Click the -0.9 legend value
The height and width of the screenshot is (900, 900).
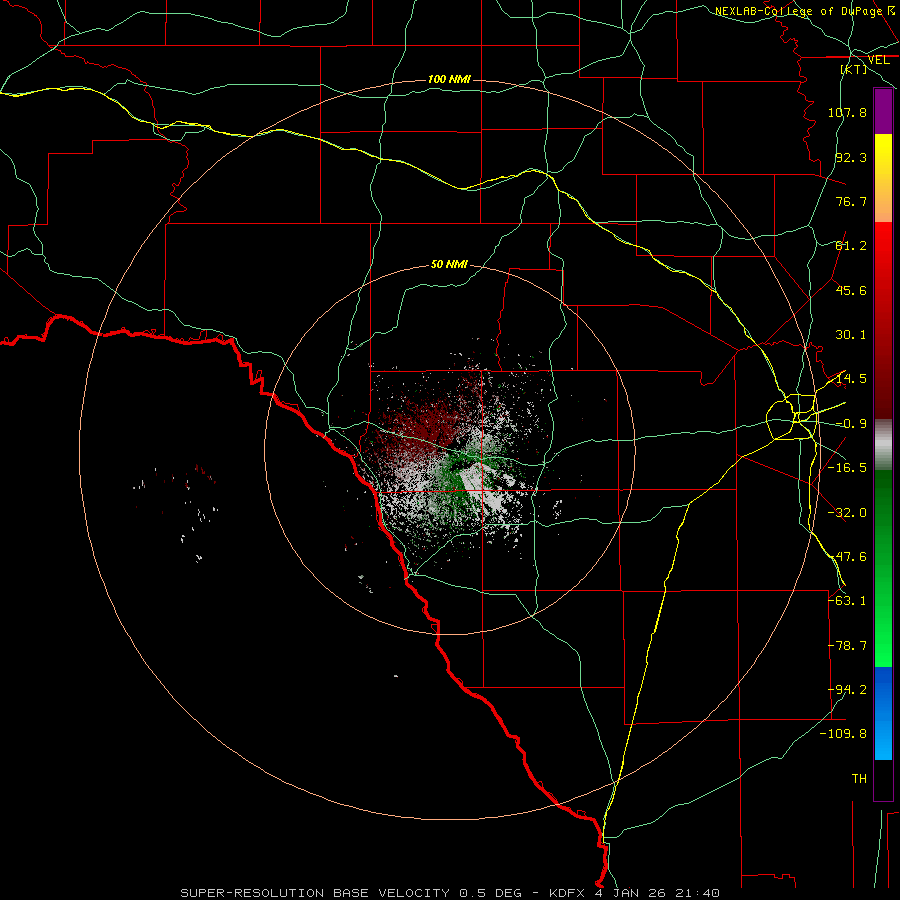click(851, 424)
